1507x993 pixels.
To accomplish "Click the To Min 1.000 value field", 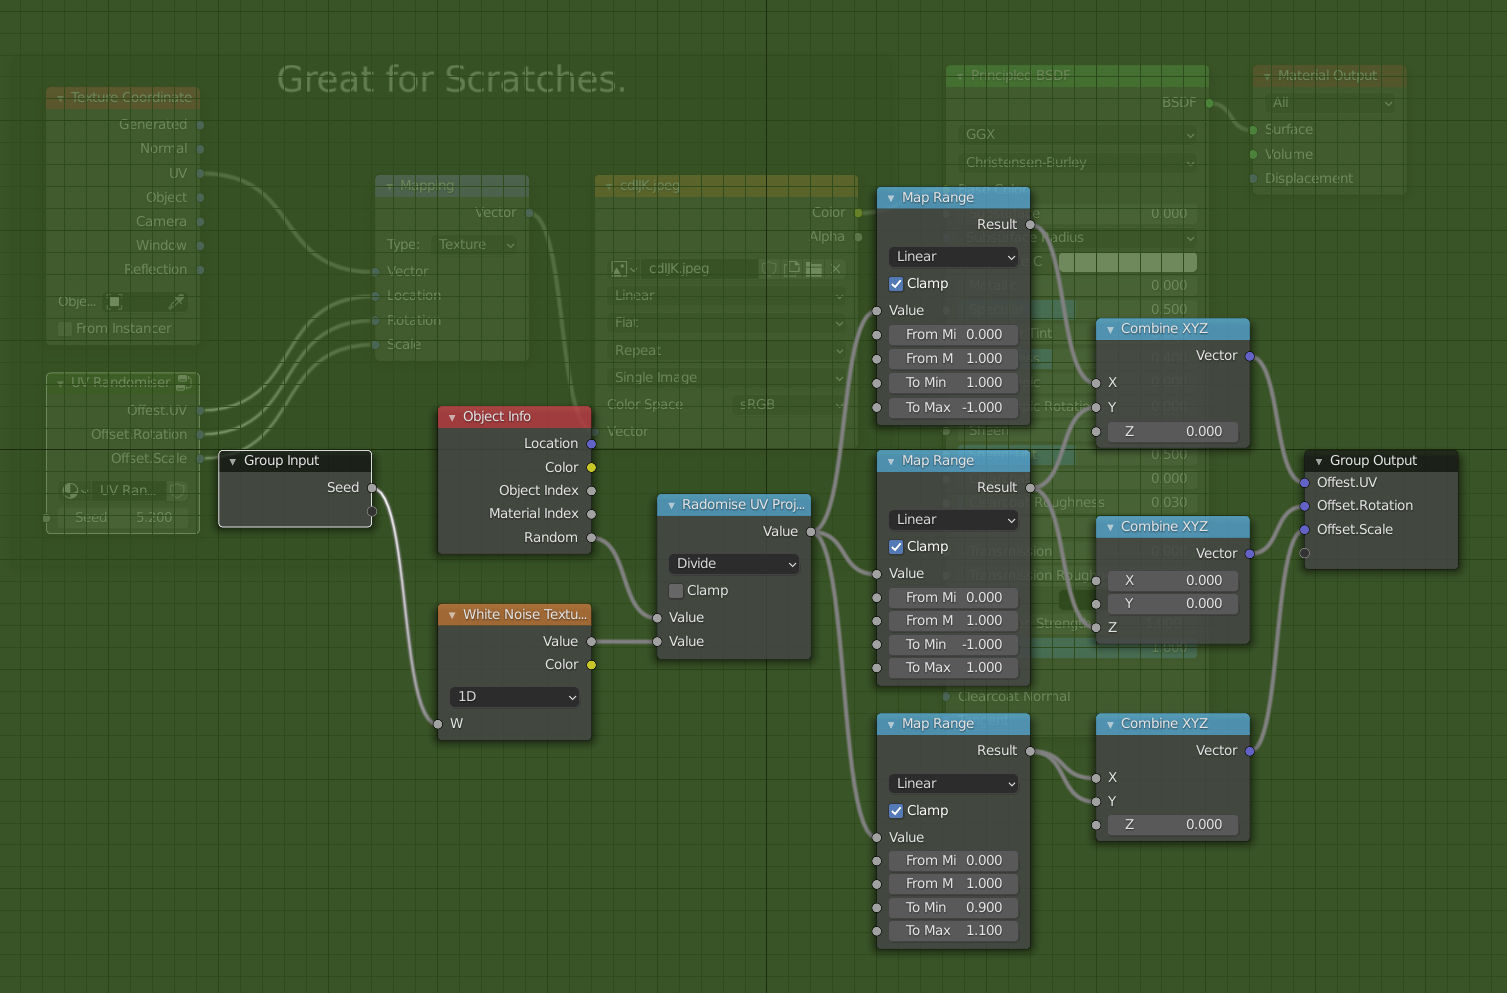I will 953,383.
